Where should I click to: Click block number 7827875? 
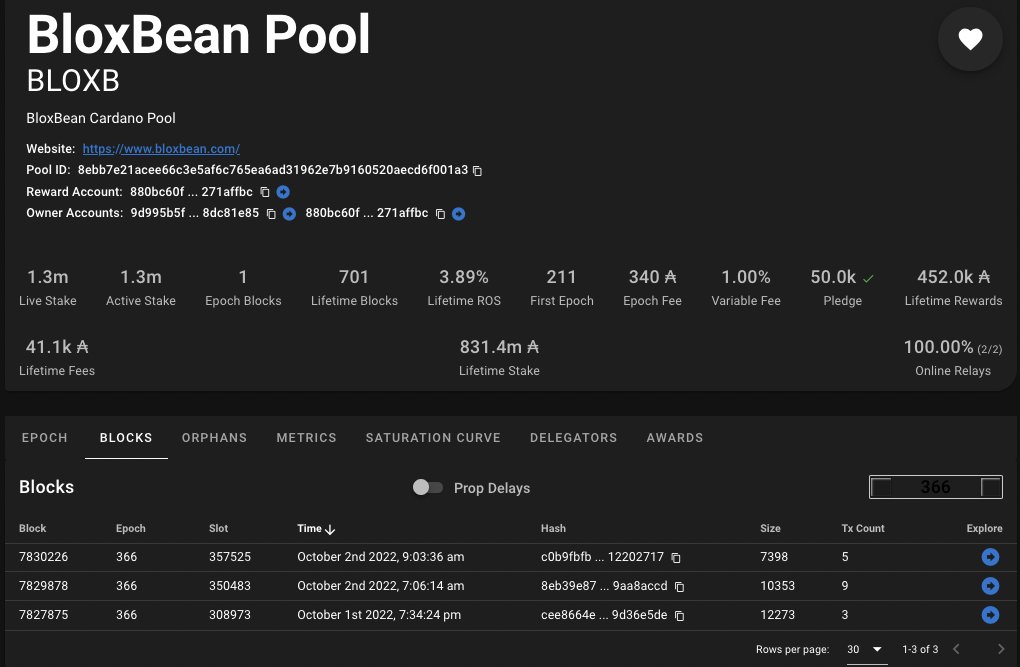point(44,614)
